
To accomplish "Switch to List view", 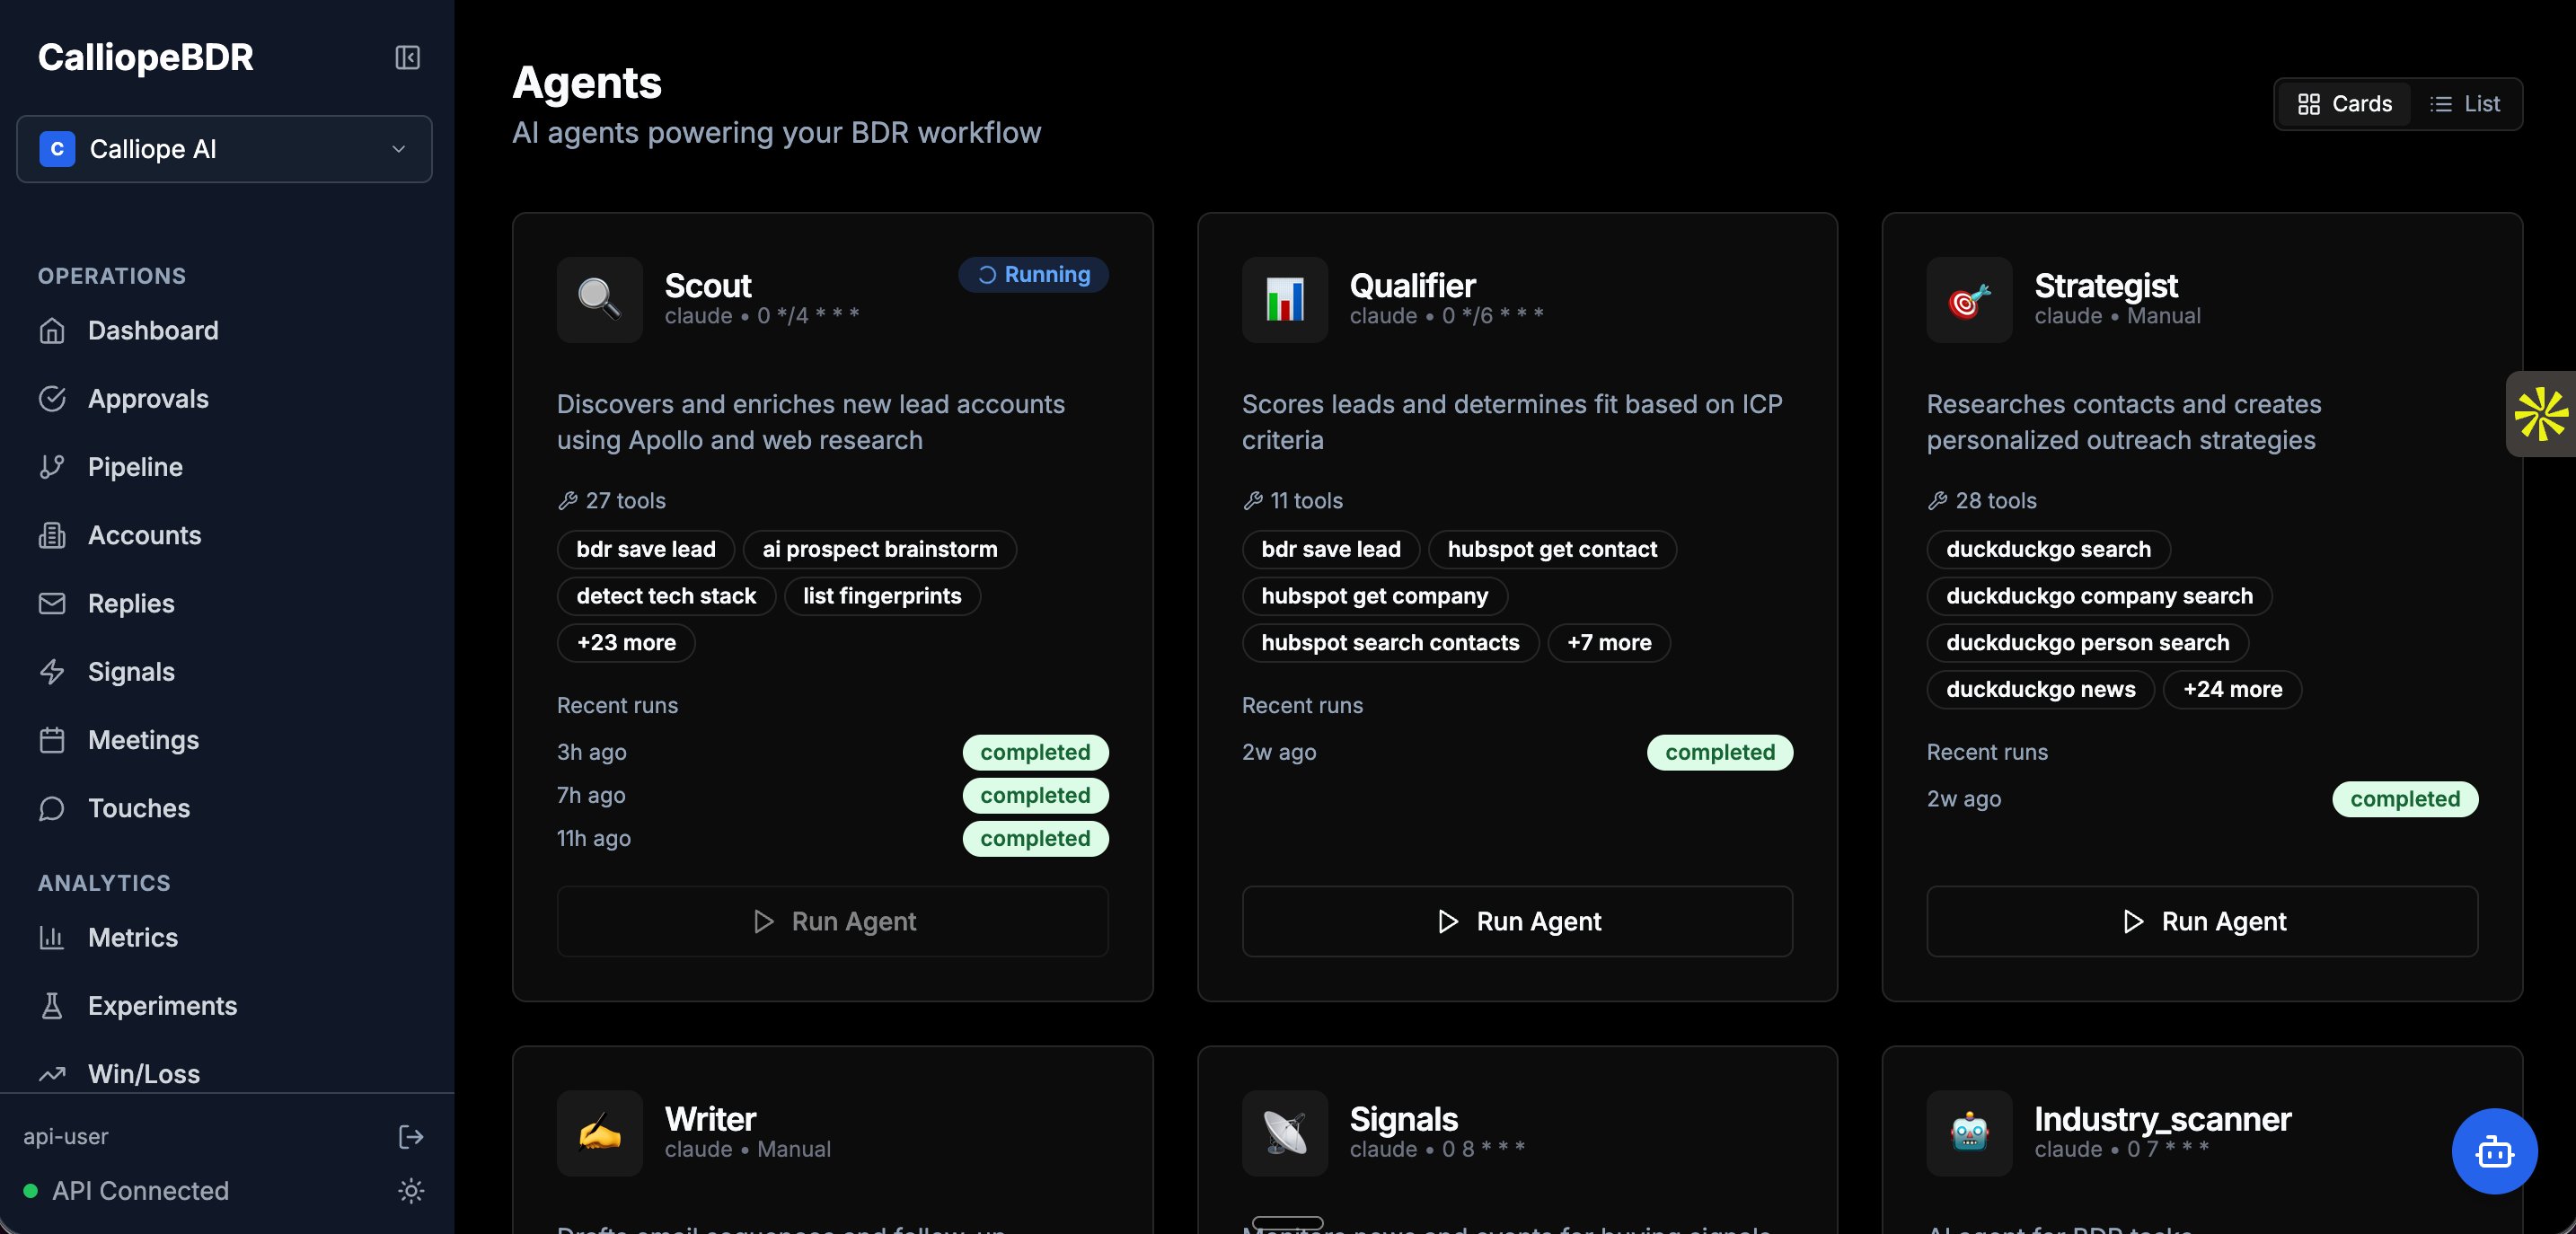I will (x=2465, y=104).
